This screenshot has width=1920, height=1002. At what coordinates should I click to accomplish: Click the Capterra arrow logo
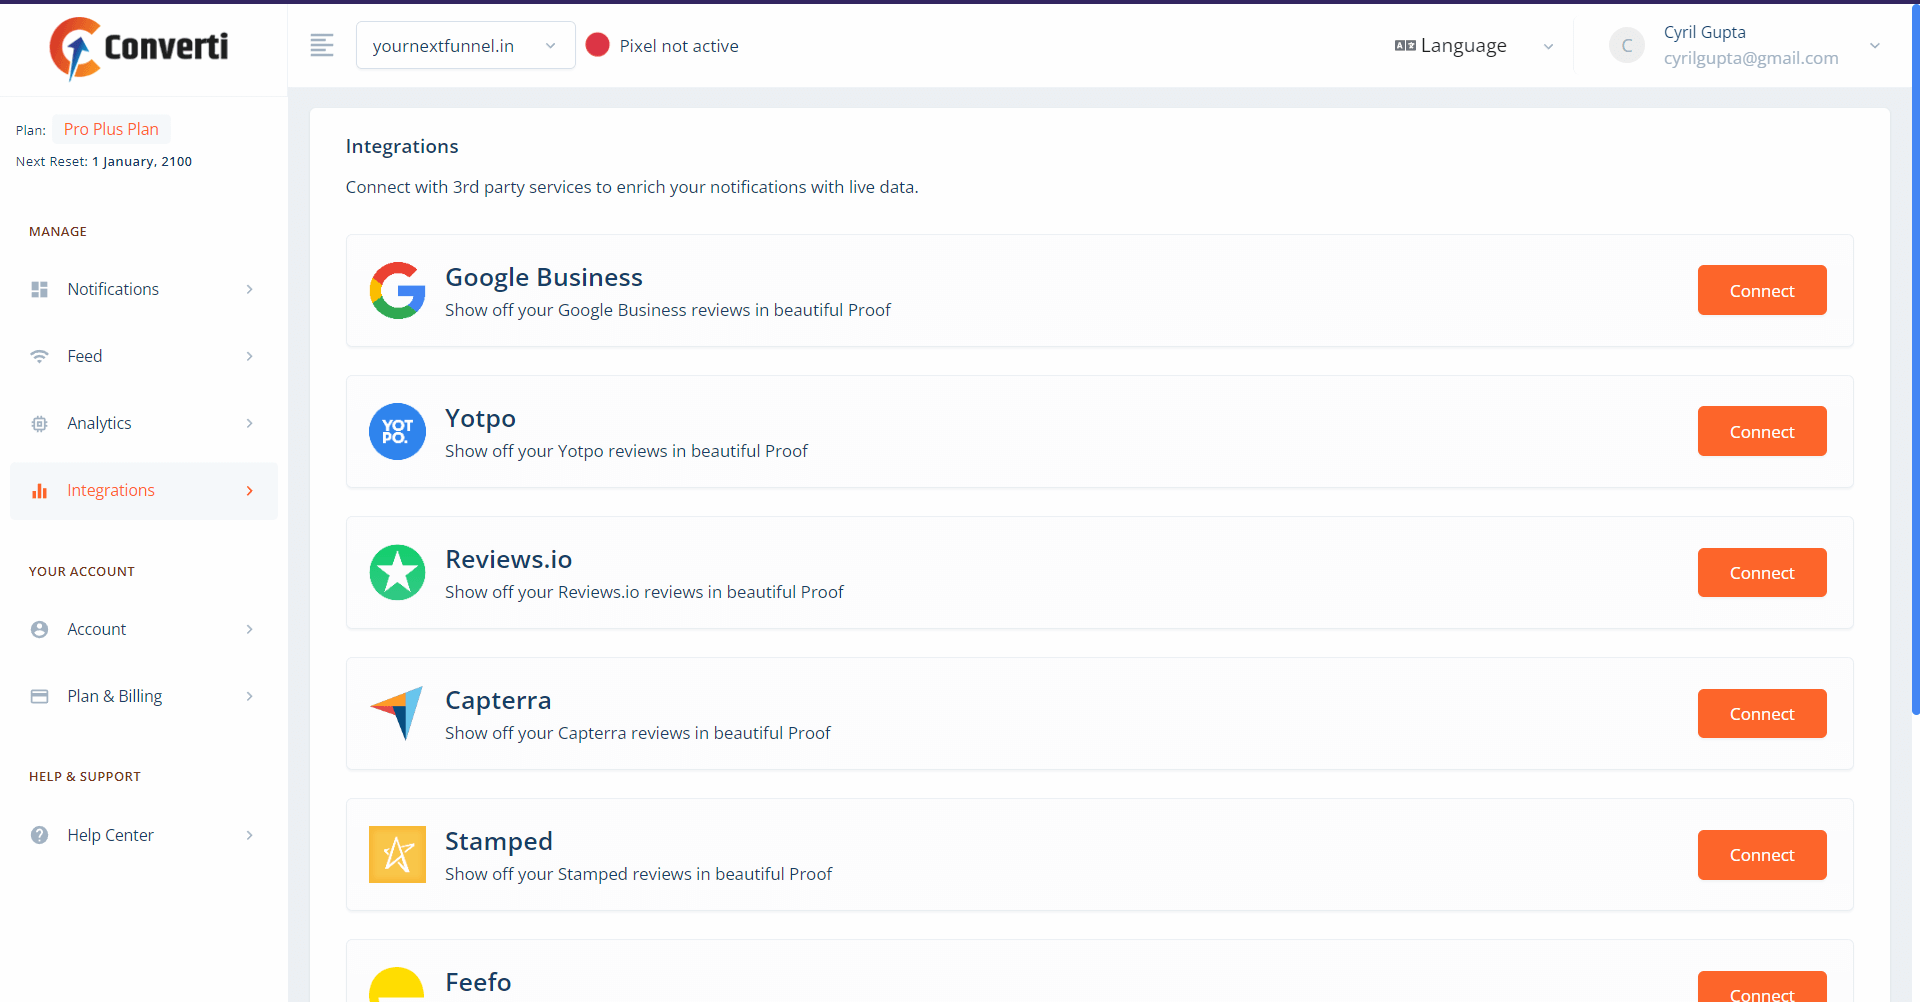point(397,713)
